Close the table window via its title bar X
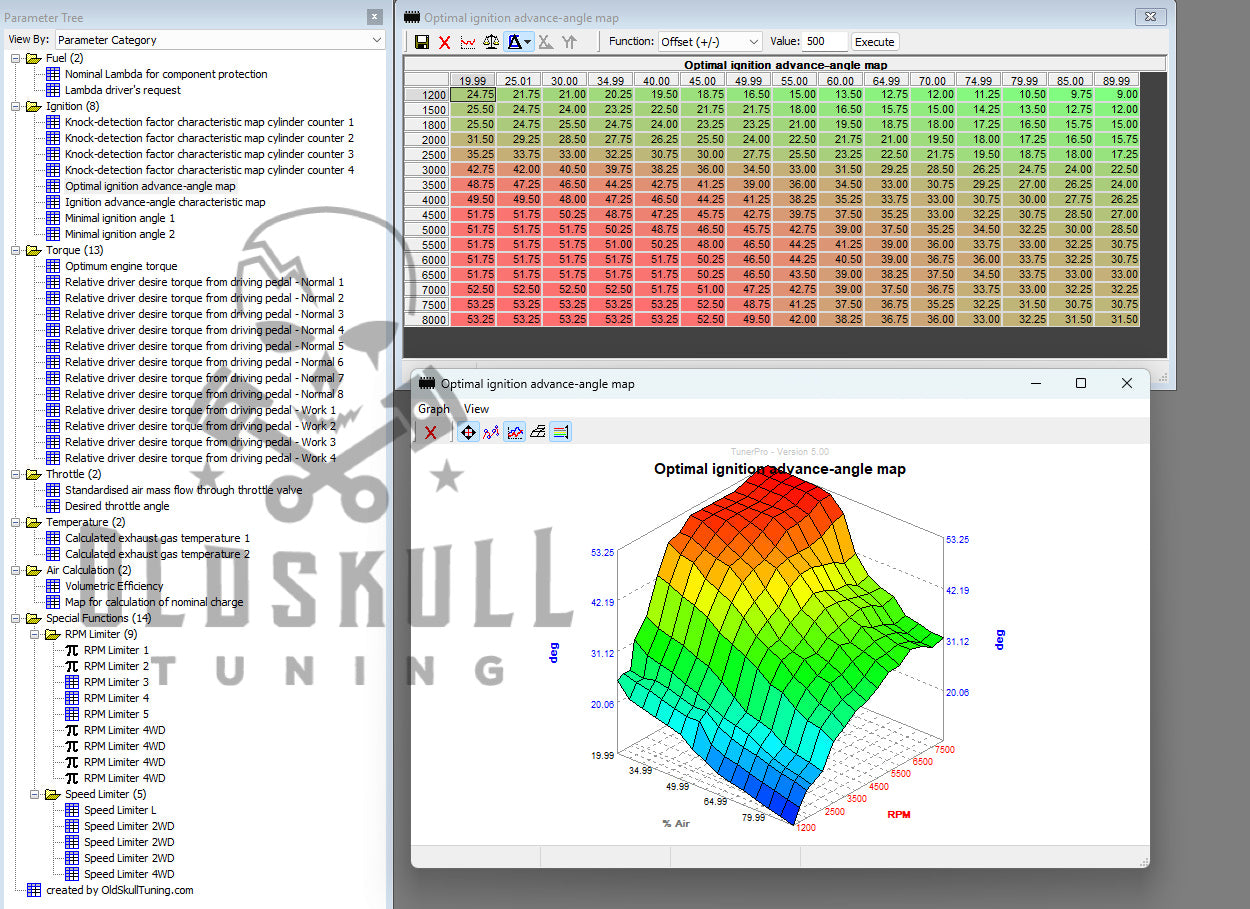 click(1152, 17)
